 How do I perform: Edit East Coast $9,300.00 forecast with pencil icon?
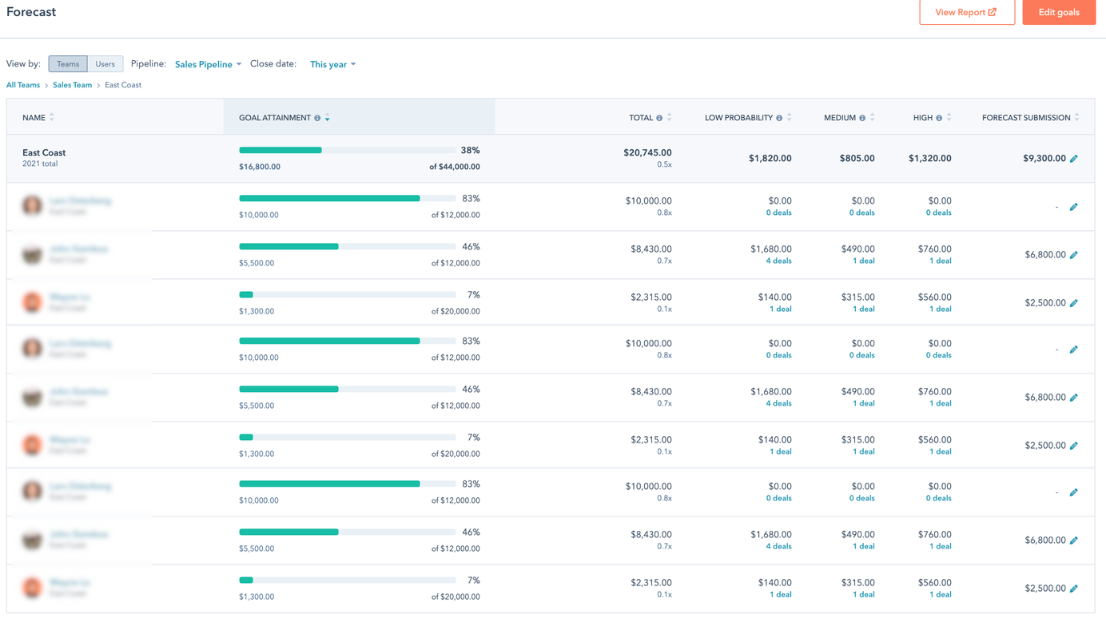tap(1074, 159)
